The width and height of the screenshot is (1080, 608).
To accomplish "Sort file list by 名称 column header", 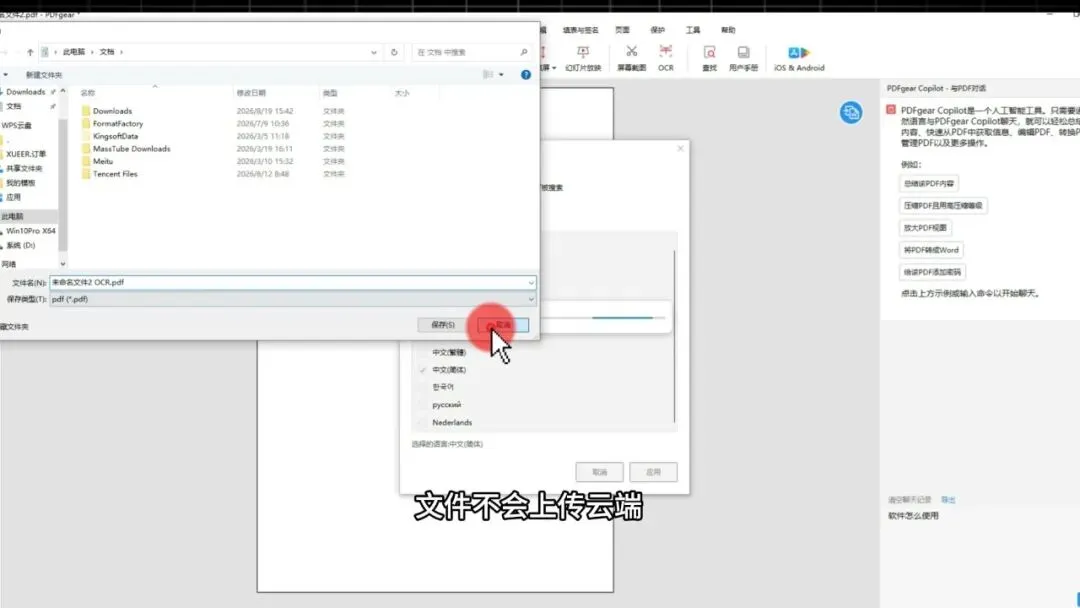I will [x=87, y=93].
